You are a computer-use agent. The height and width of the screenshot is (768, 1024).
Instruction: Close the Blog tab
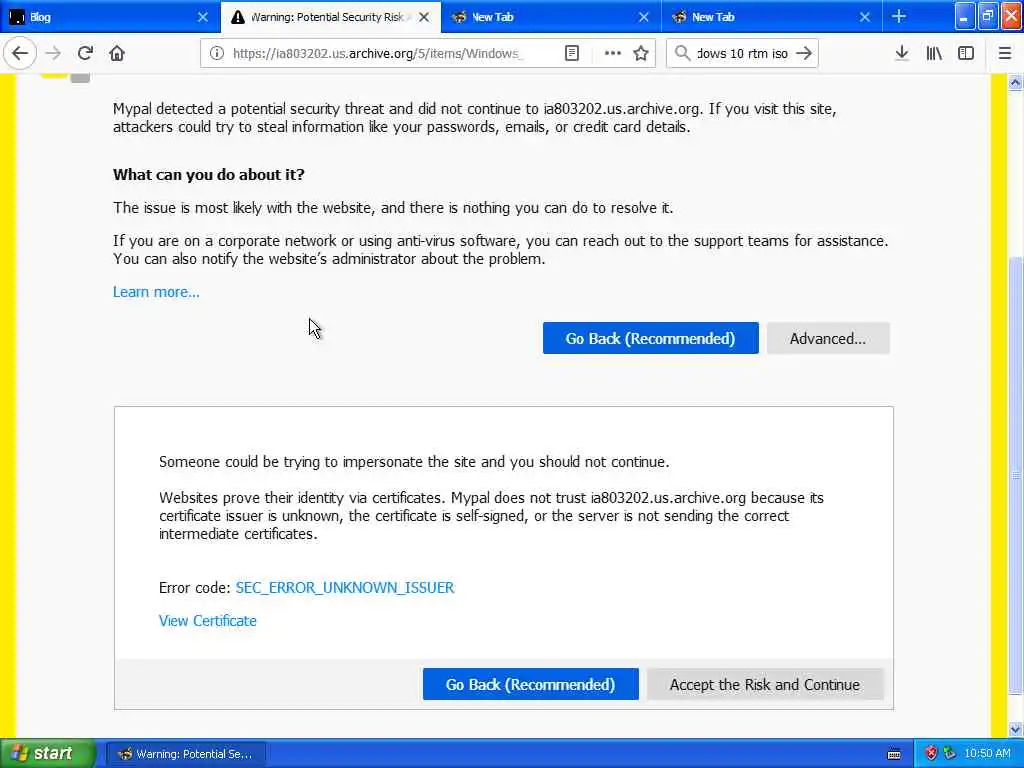click(x=202, y=17)
